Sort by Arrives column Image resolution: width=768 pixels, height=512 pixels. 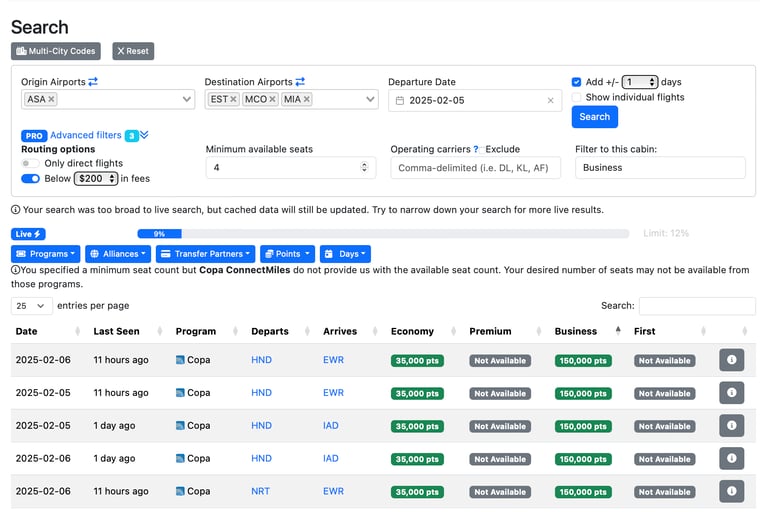375,332
